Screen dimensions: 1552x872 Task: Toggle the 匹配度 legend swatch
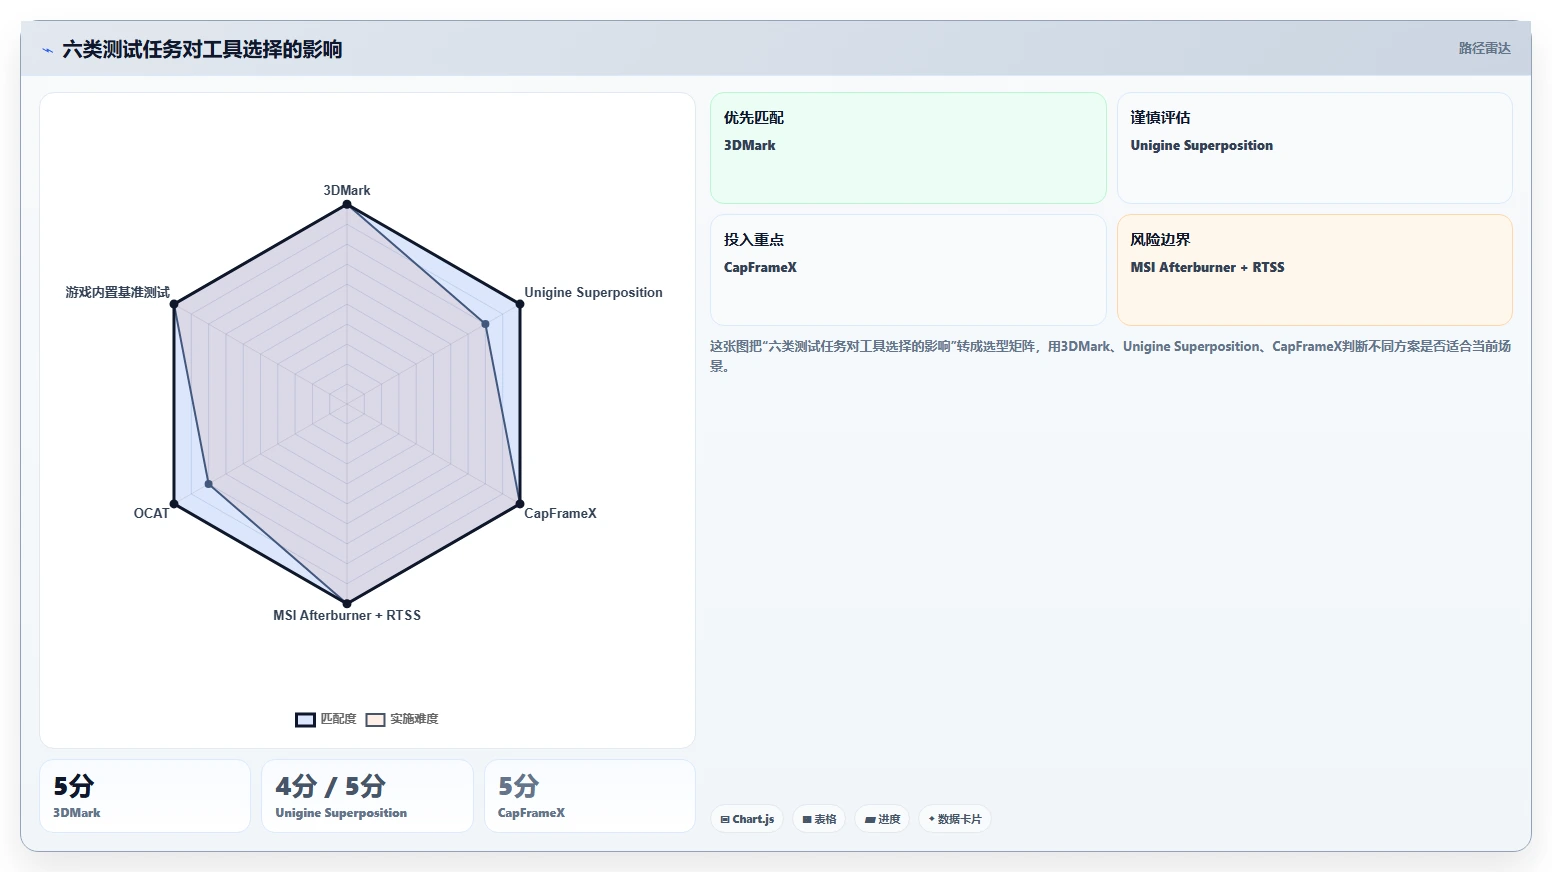pyautogui.click(x=306, y=719)
